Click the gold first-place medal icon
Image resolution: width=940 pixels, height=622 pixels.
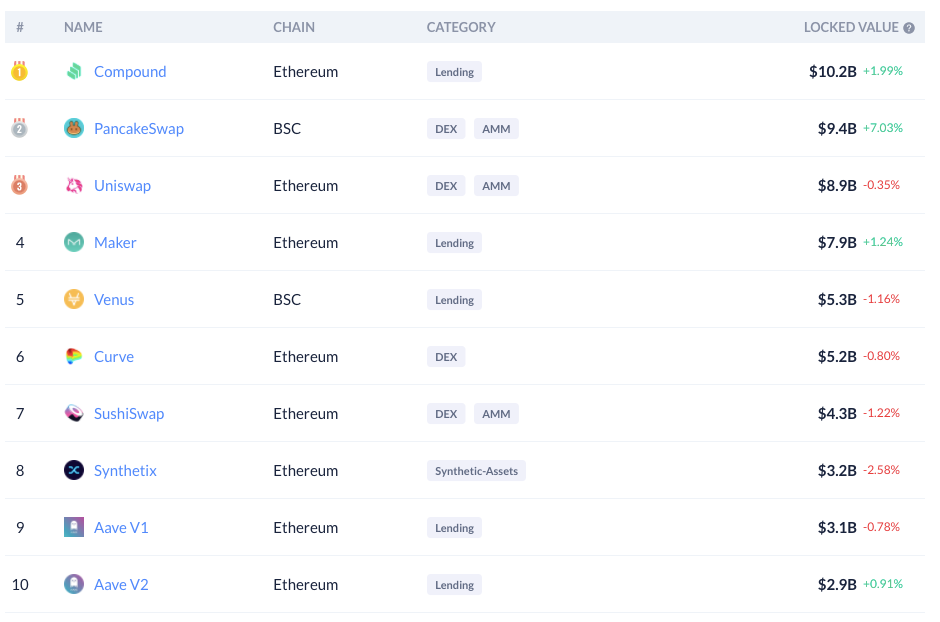[x=19, y=71]
